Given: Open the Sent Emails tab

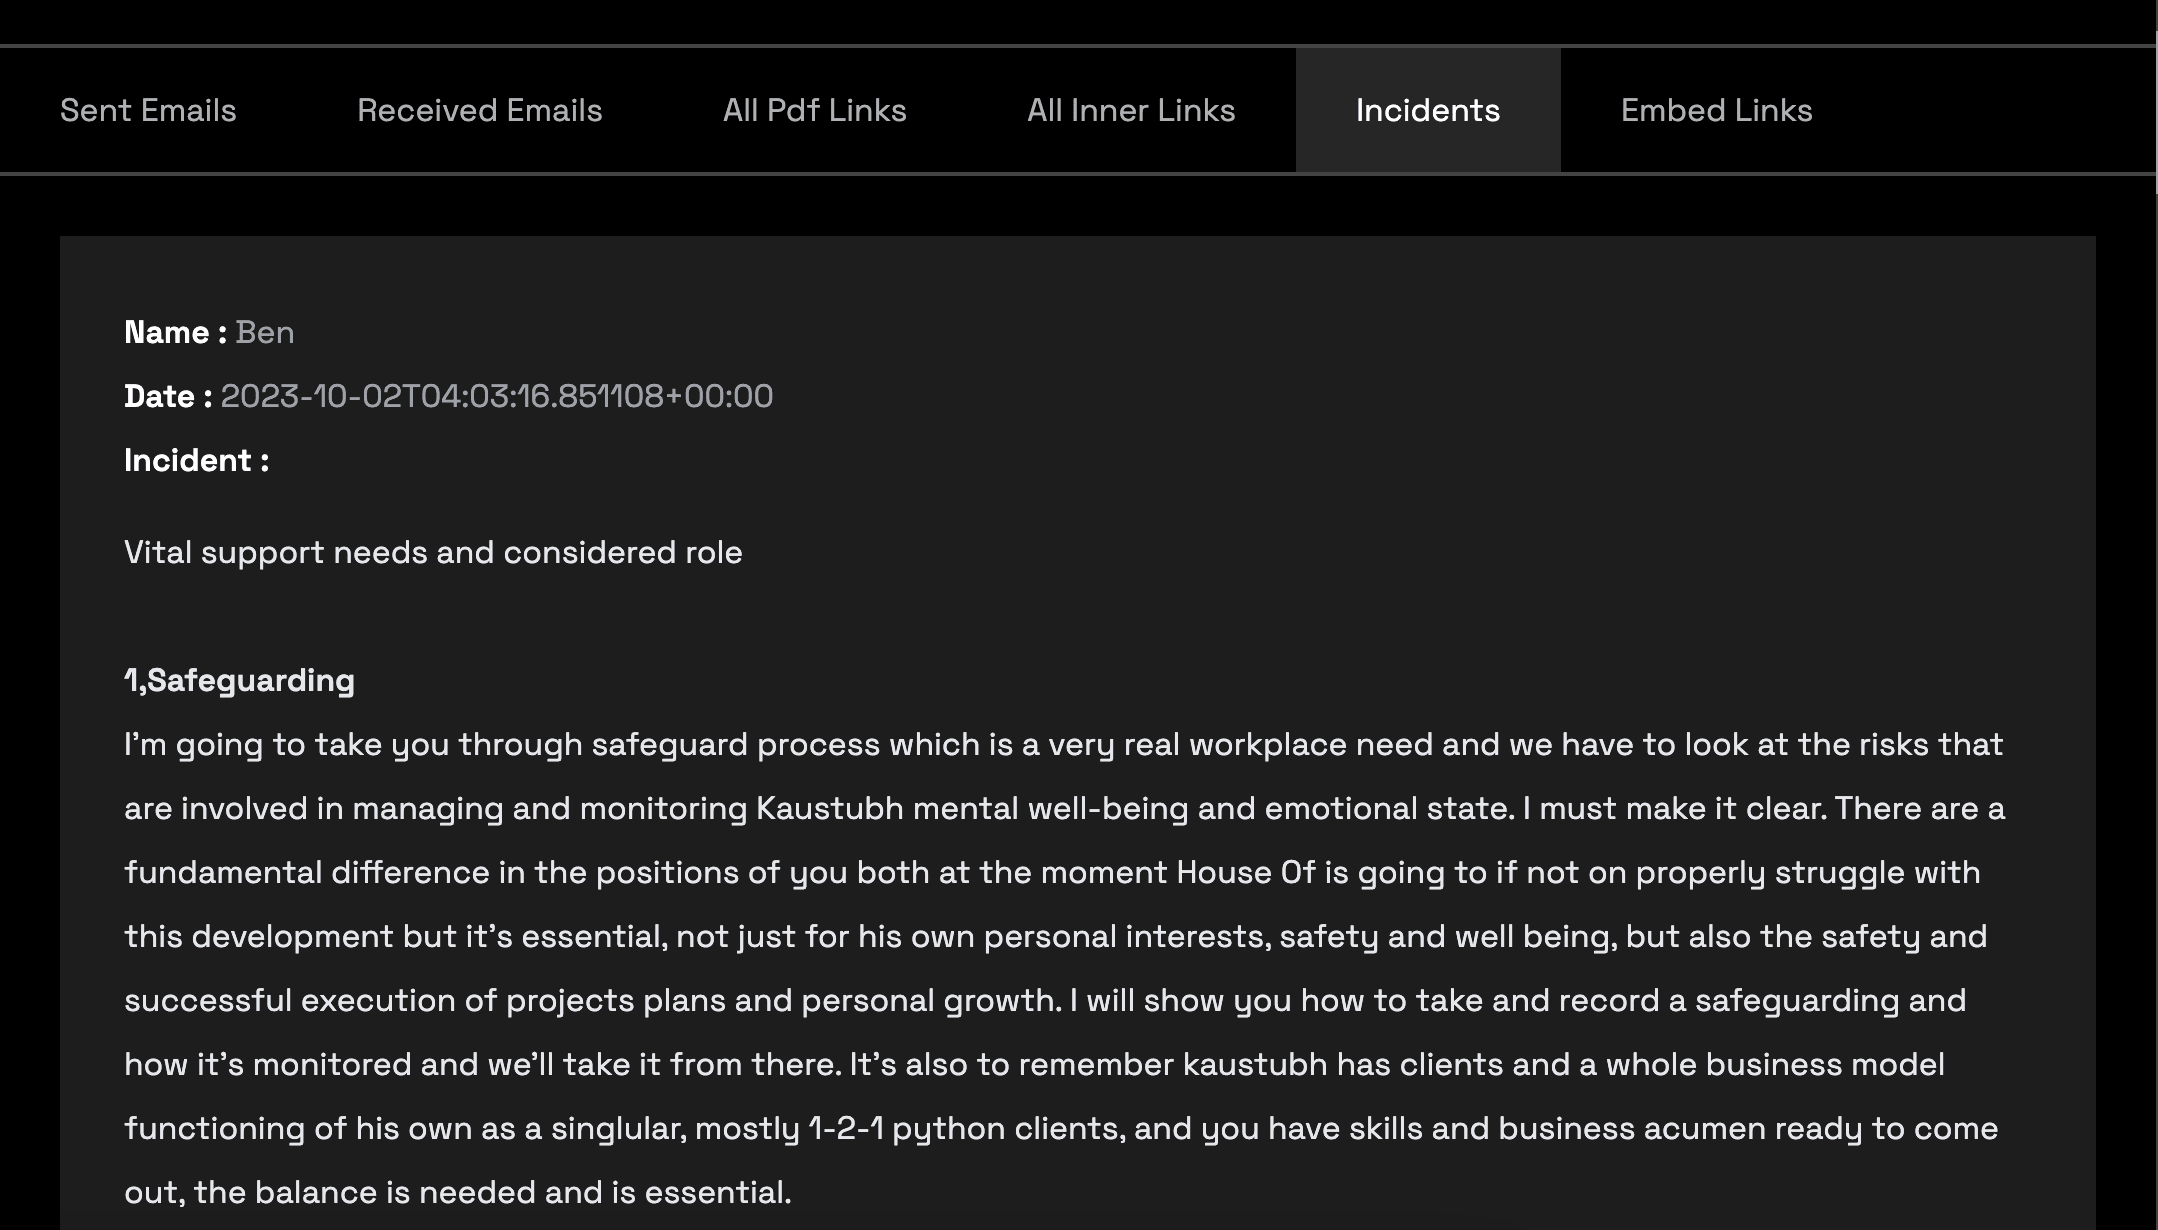Looking at the screenshot, I should pos(148,110).
